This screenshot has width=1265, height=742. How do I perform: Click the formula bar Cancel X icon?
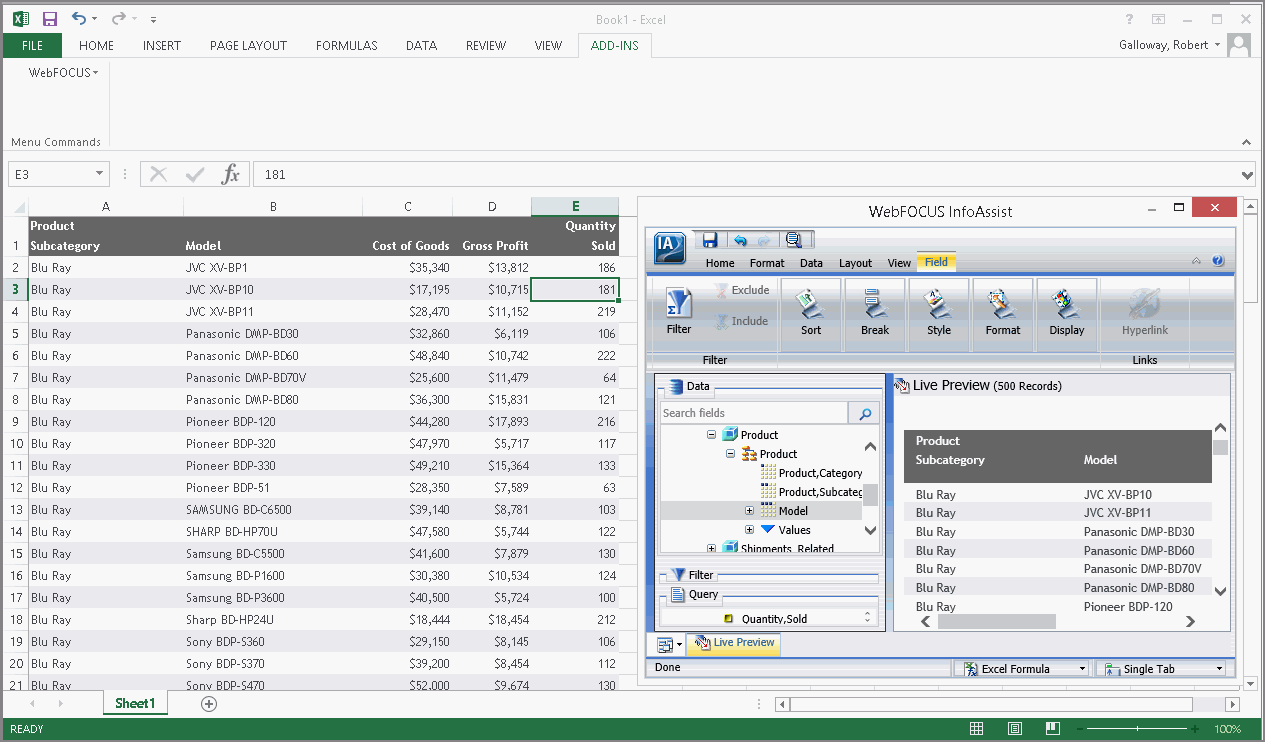[x=158, y=174]
